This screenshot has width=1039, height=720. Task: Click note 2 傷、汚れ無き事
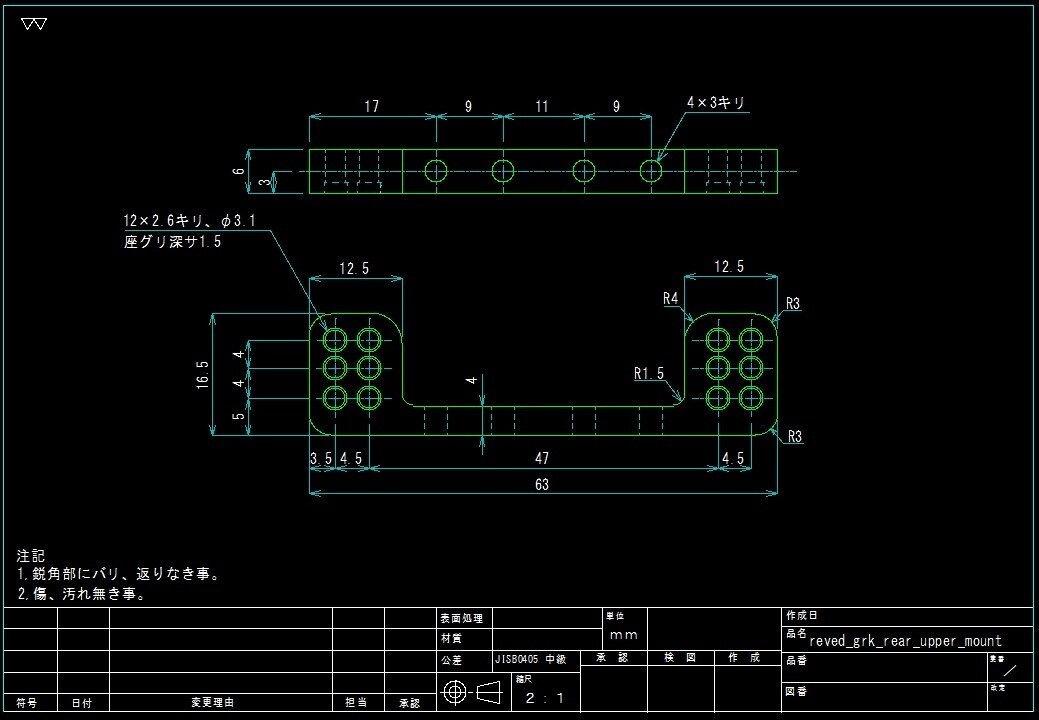pyautogui.click(x=81, y=594)
